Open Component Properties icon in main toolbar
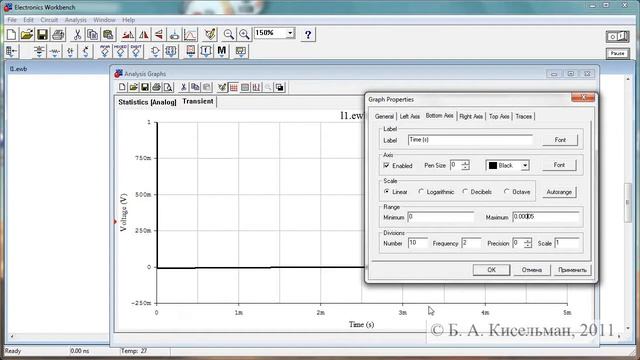This screenshot has height=360, width=640. tap(210, 35)
